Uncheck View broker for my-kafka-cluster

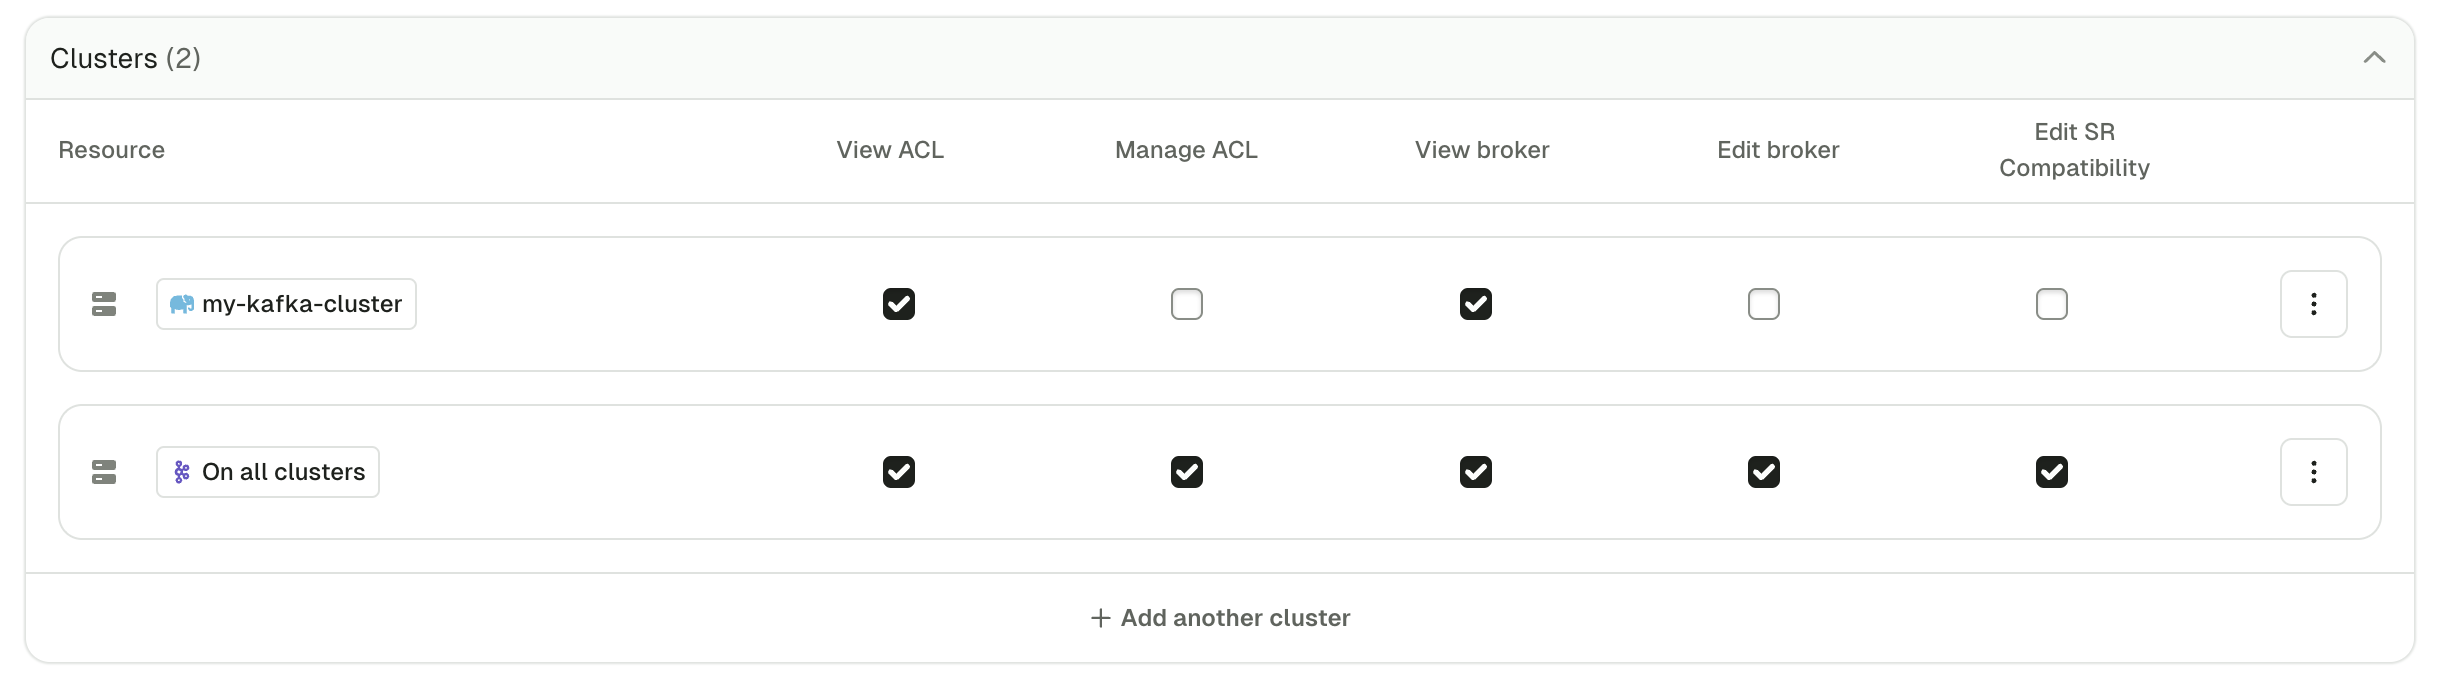click(x=1476, y=304)
